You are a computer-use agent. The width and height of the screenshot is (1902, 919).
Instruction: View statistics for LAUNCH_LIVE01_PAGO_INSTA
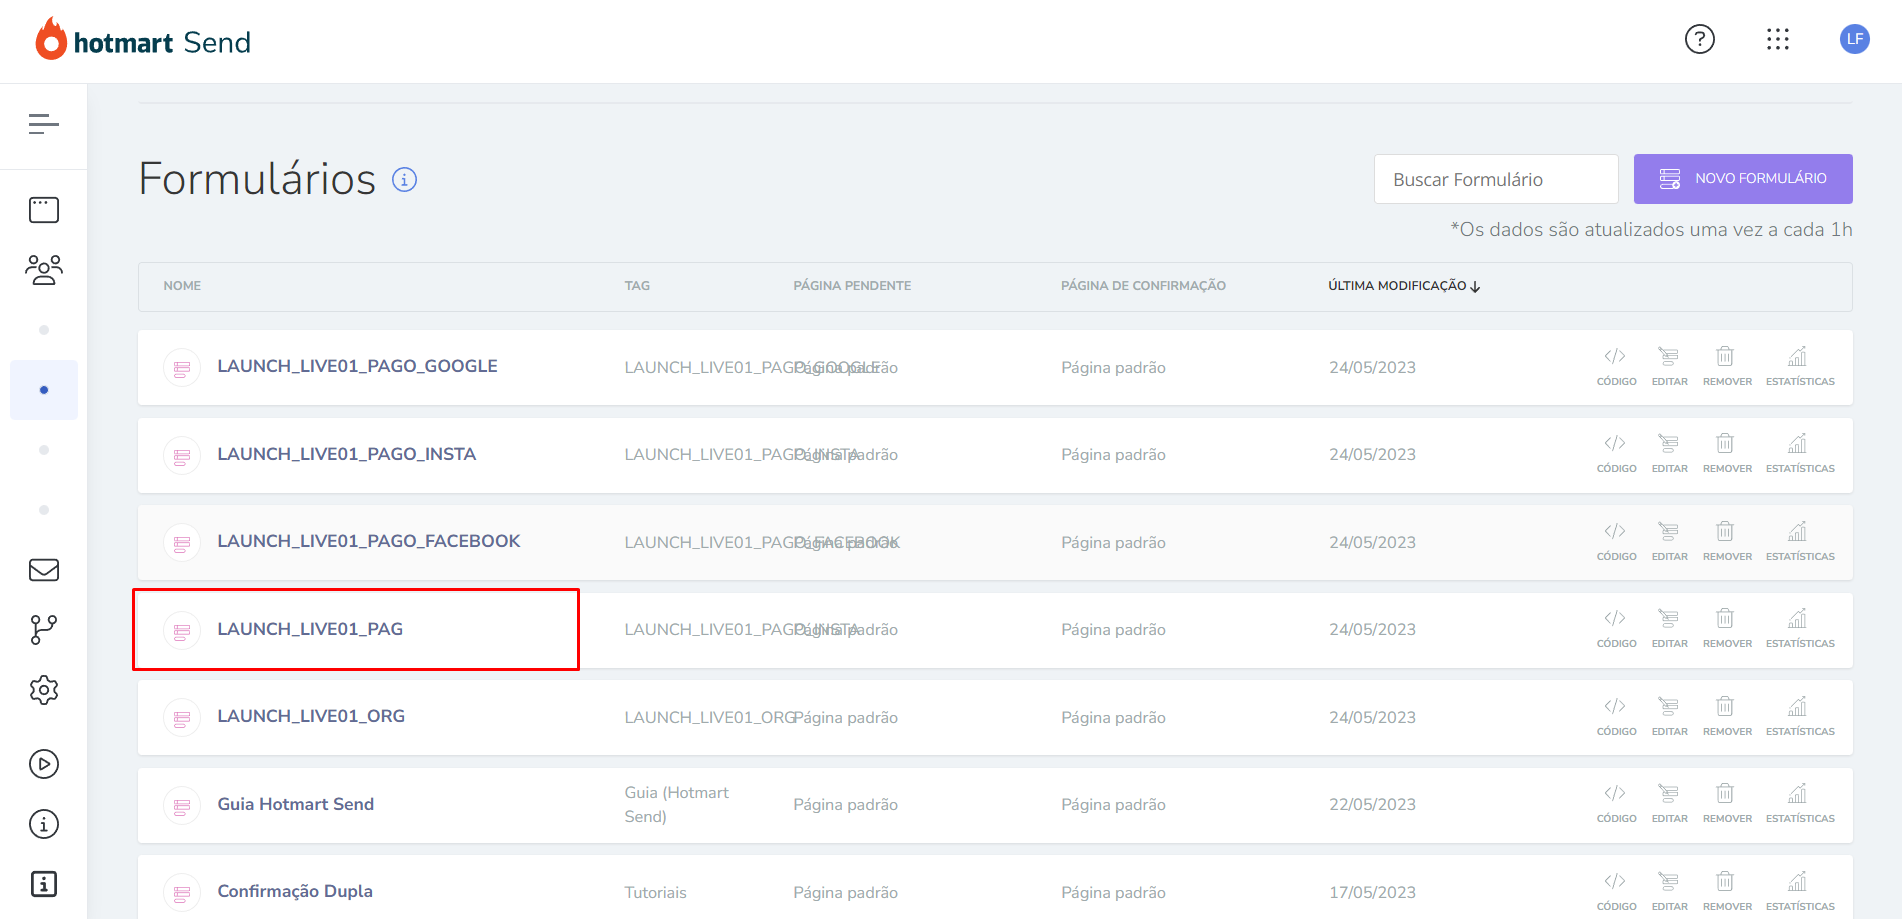(1800, 454)
